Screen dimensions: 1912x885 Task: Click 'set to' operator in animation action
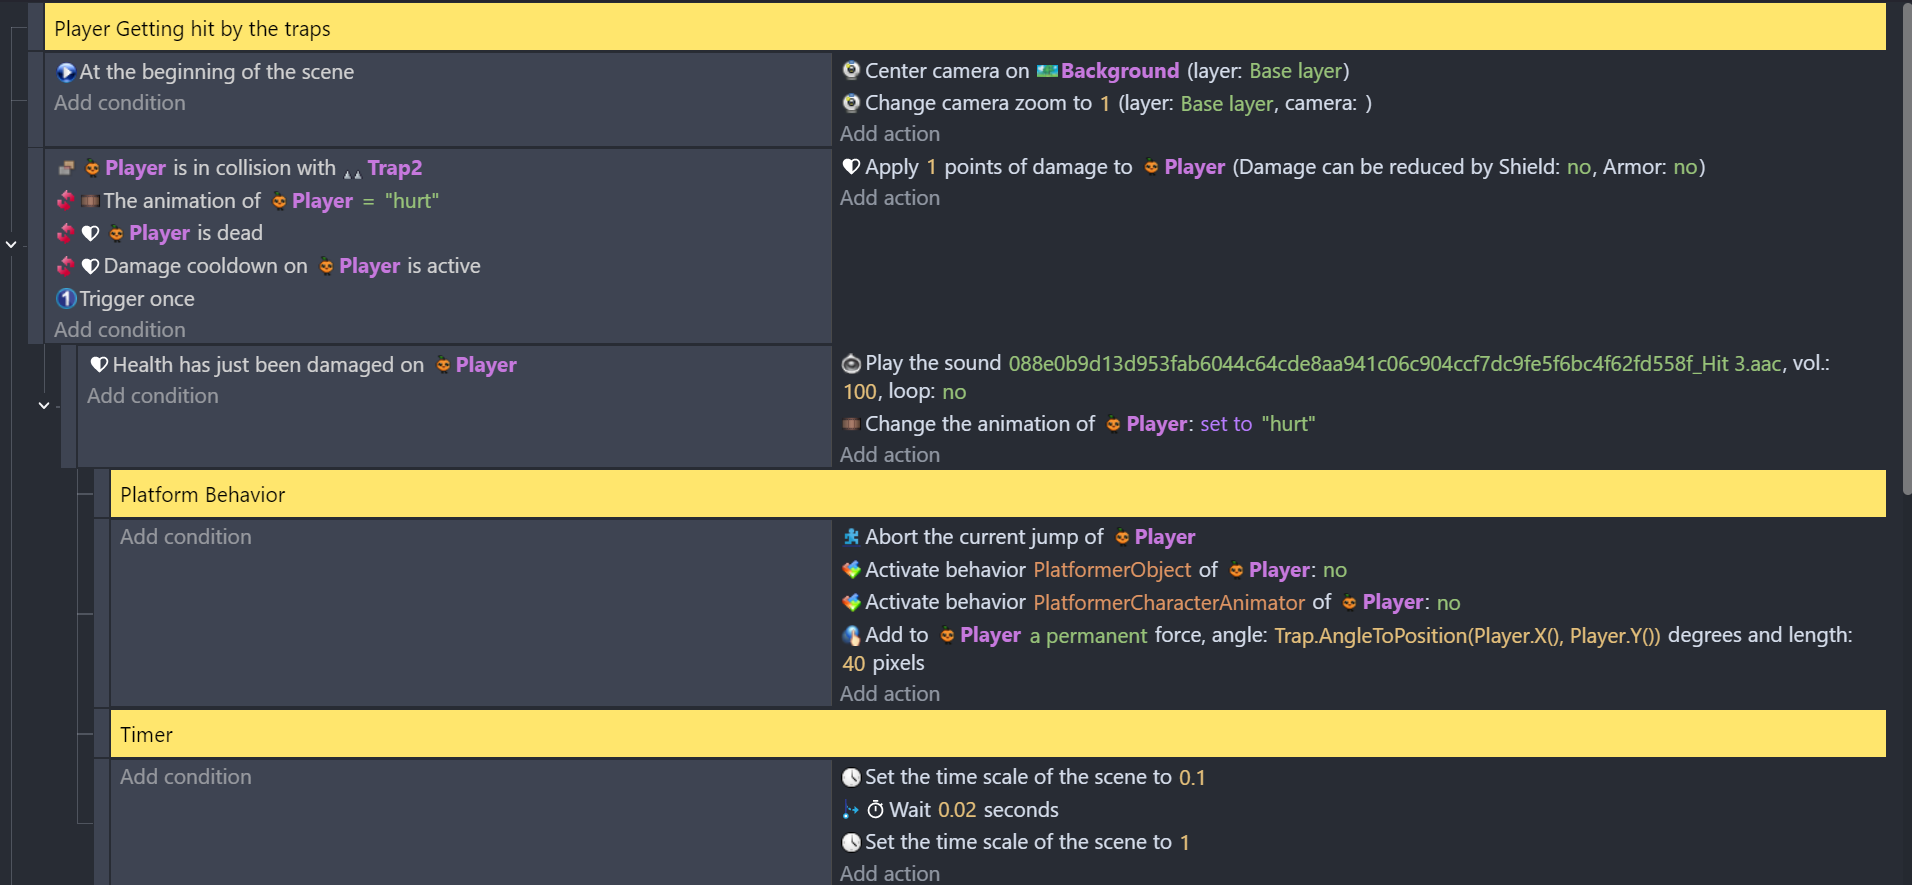click(1226, 424)
